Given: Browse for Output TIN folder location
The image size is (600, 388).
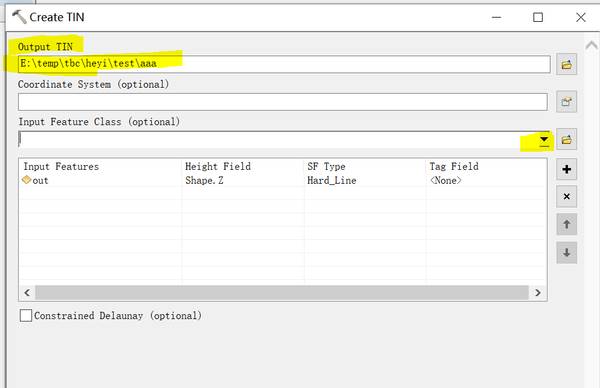Looking at the screenshot, I should pos(566,64).
